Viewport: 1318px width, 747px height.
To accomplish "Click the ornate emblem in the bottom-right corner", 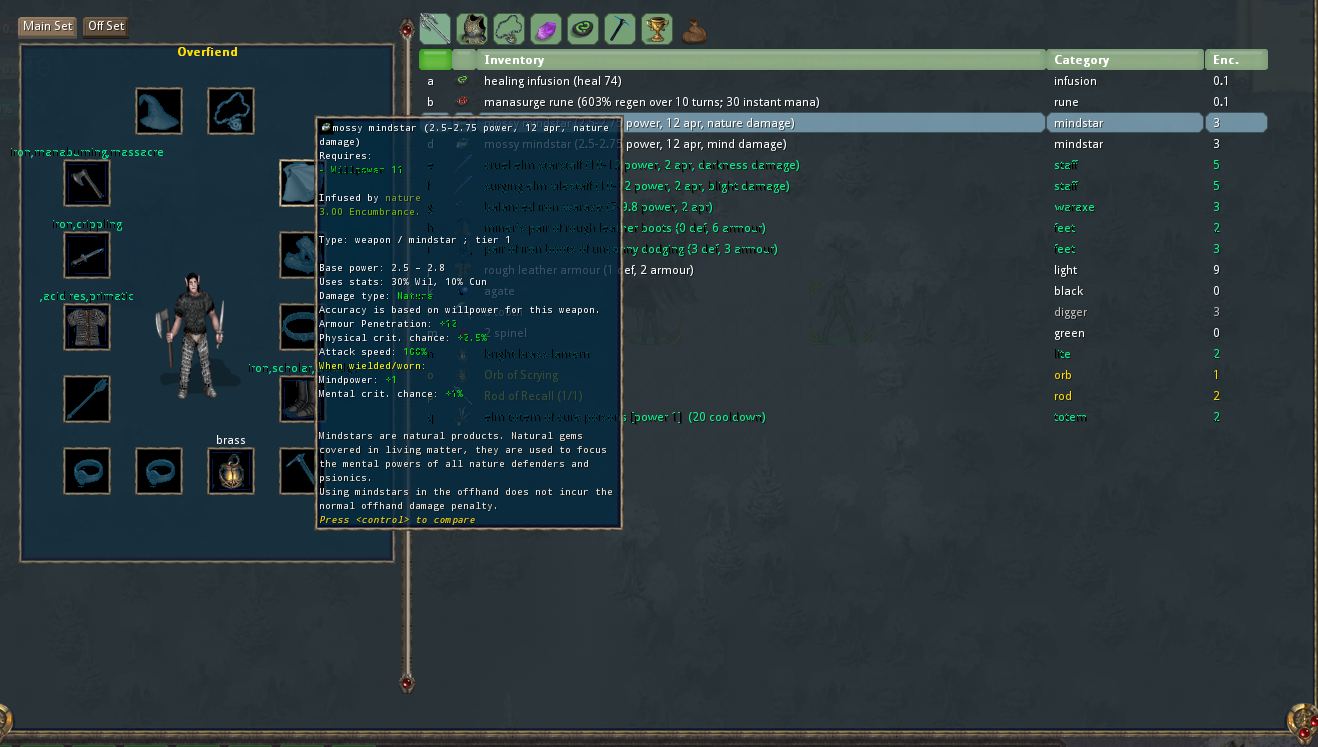I will [x=1303, y=721].
